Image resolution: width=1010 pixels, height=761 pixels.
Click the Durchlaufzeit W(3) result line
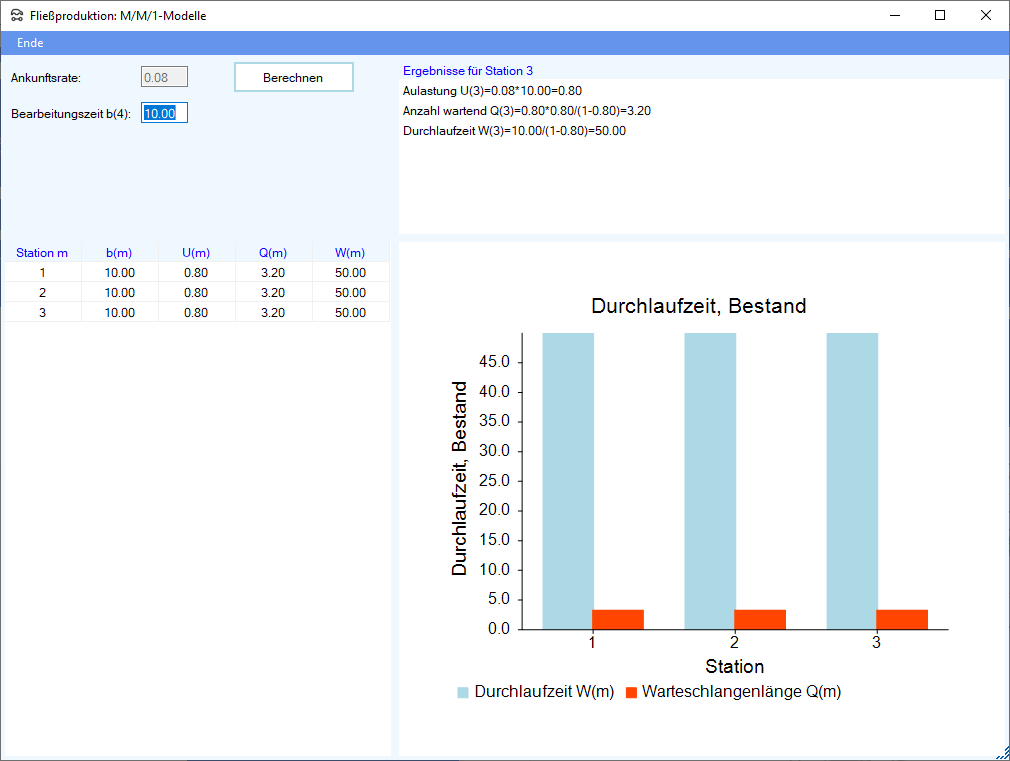click(x=514, y=131)
